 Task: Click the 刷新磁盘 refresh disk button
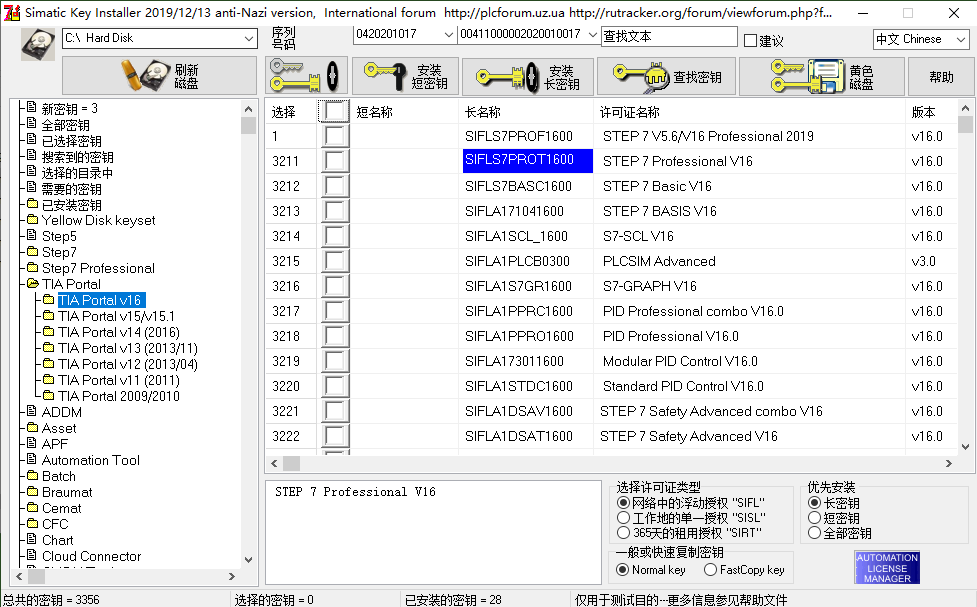tap(160, 76)
